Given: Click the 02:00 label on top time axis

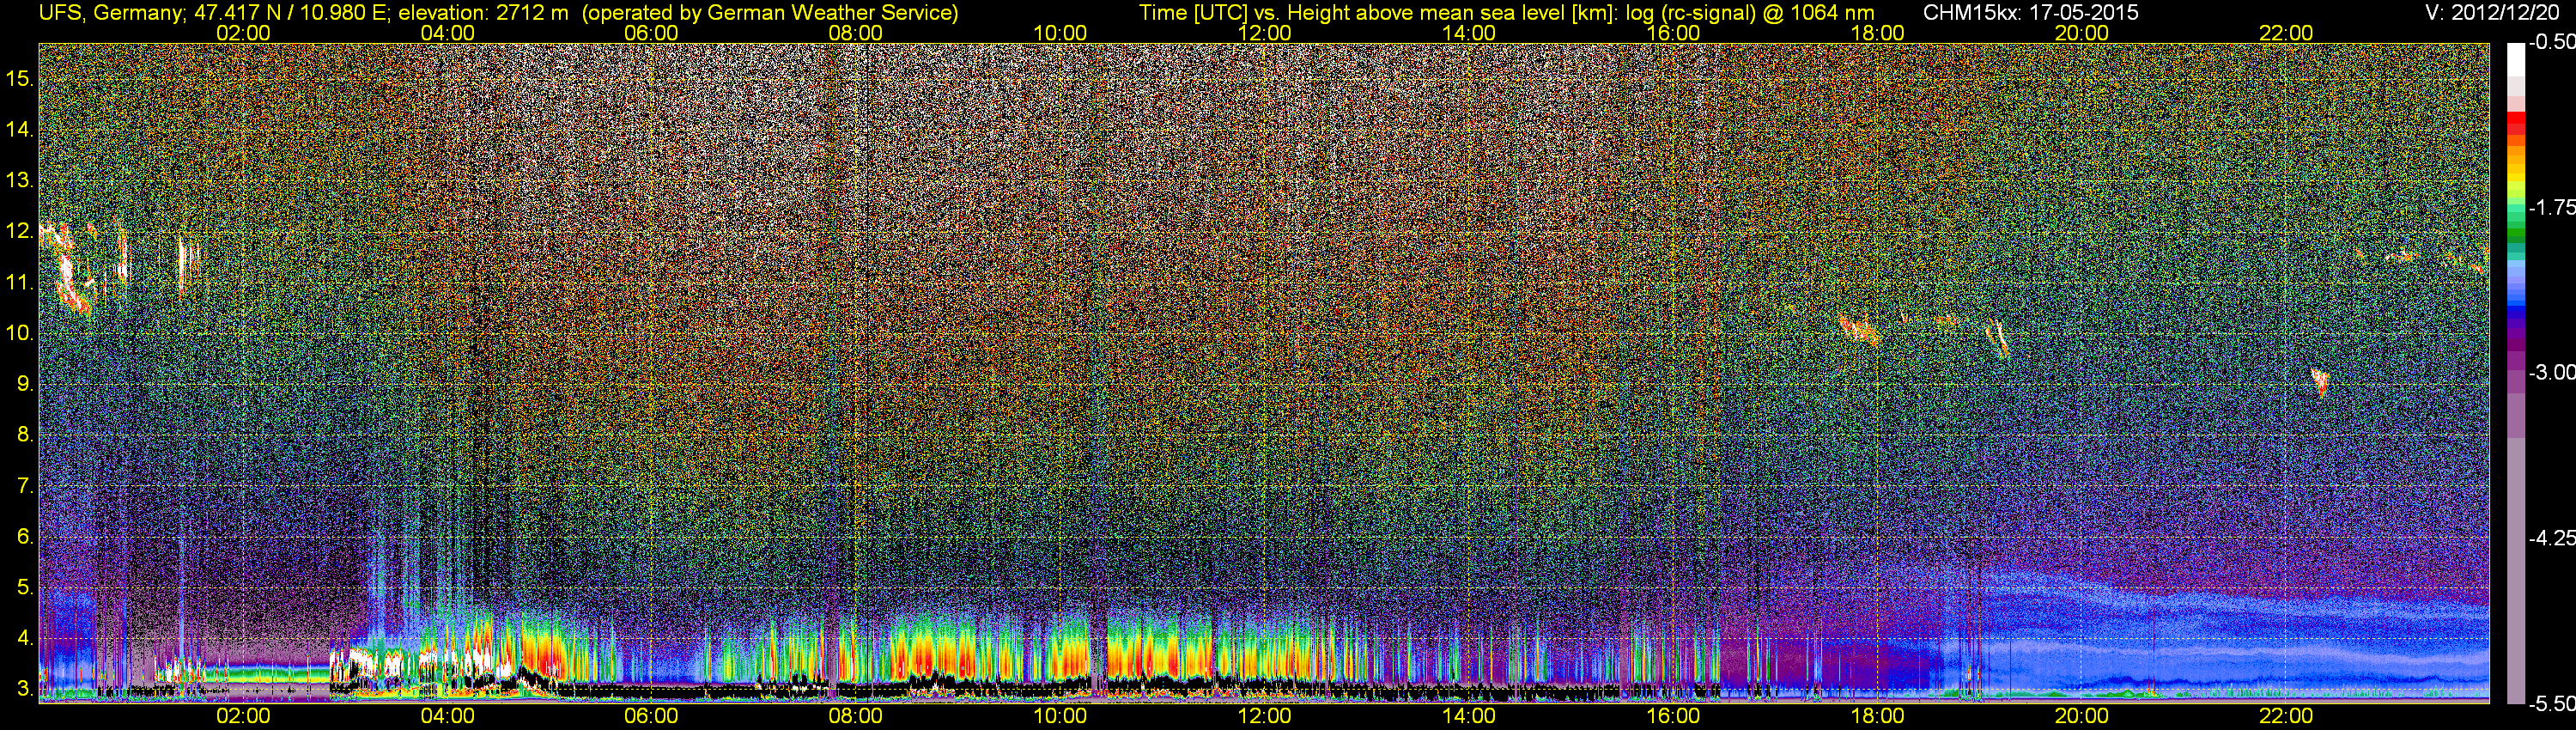Looking at the screenshot, I should (x=243, y=33).
